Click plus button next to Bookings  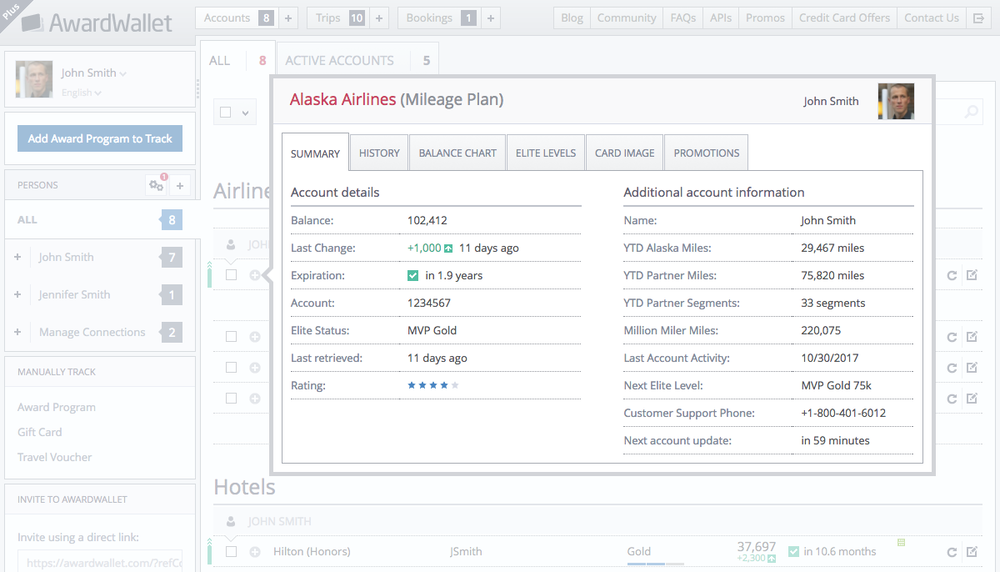[x=490, y=18]
